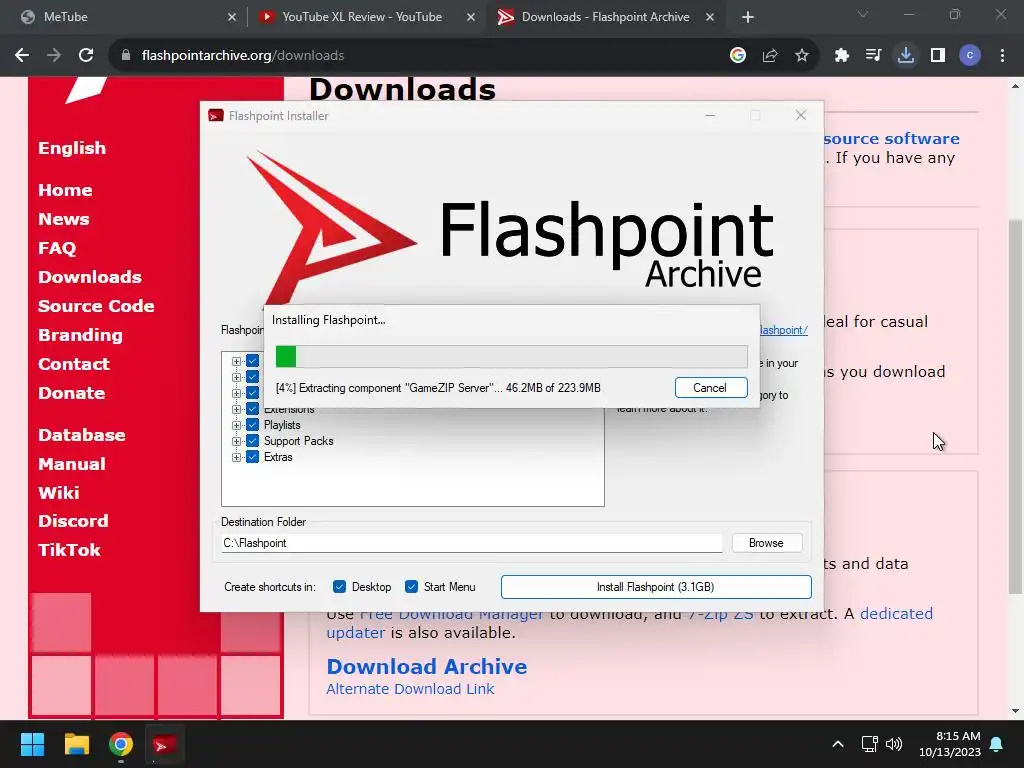
Task: Click the site lock icon
Action: click(x=126, y=56)
